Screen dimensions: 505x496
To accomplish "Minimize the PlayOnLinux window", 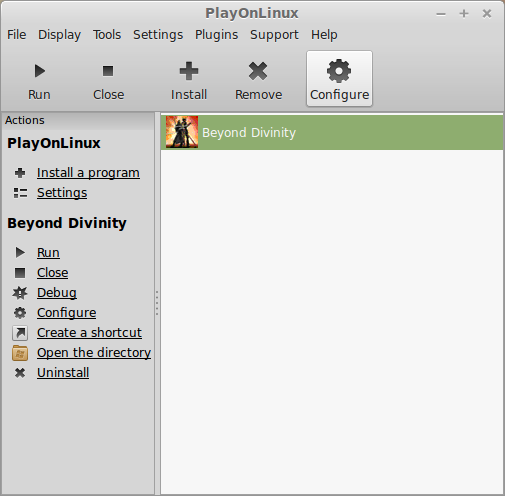I will (x=441, y=14).
